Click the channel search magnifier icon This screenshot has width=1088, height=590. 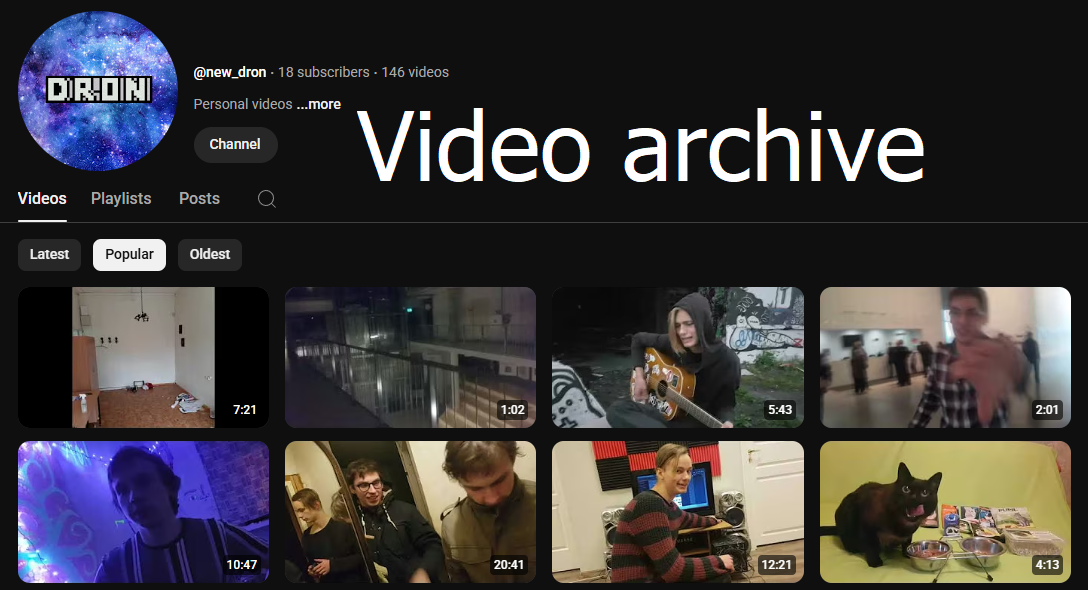(266, 199)
